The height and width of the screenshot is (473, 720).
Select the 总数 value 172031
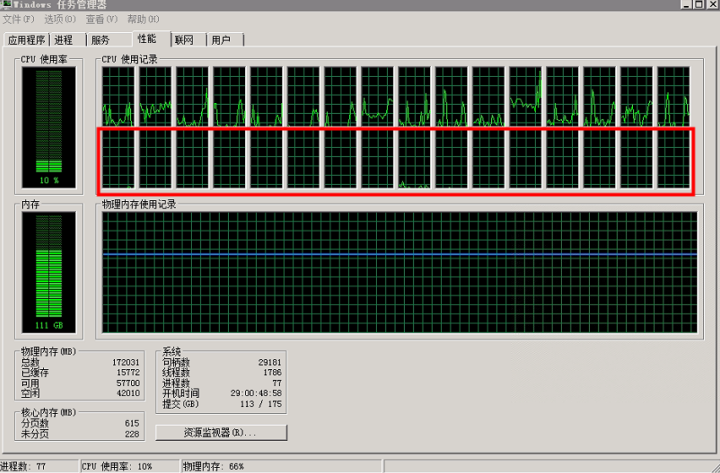coord(125,362)
